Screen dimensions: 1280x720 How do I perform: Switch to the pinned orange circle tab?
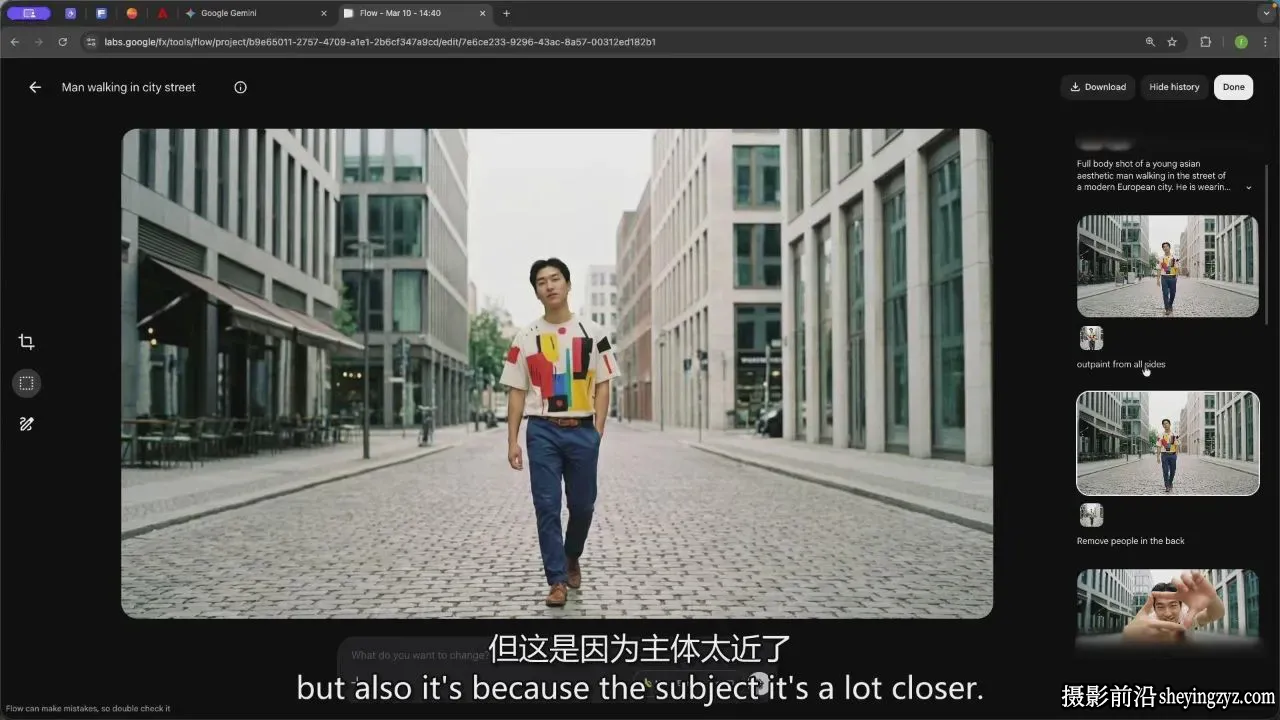pos(132,13)
